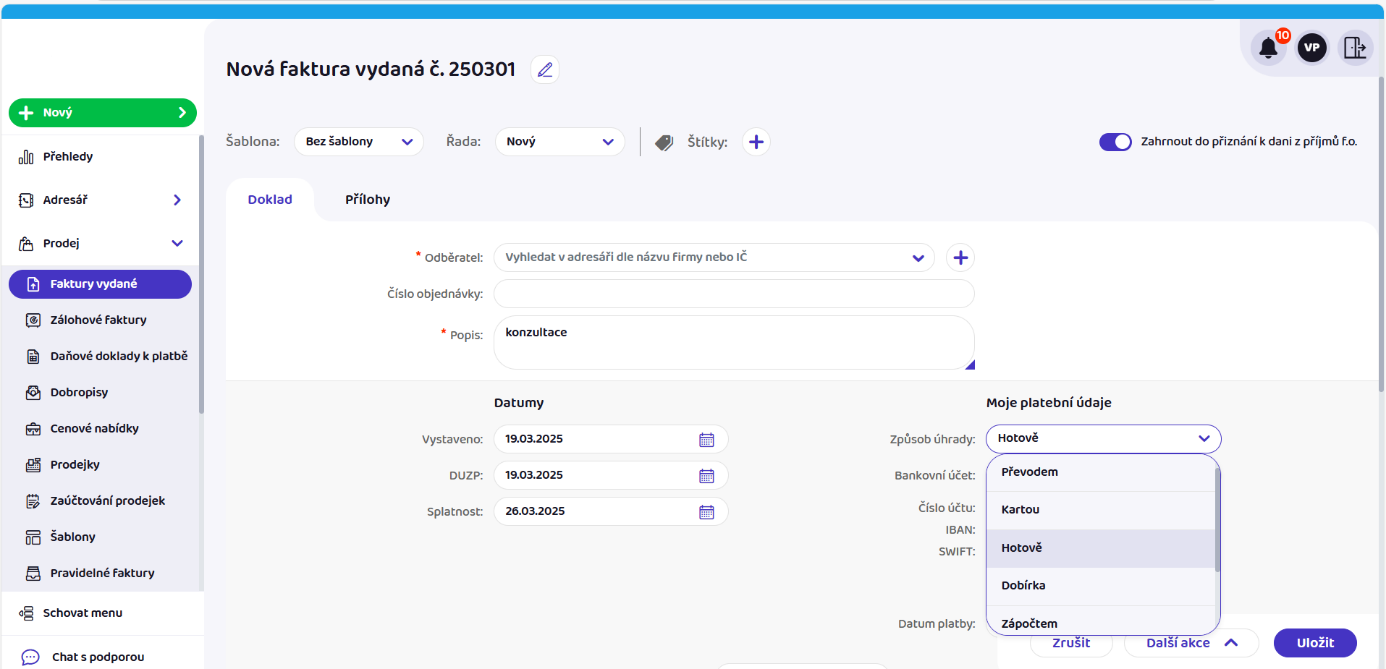Click the sidebar menu scrollbar
This screenshot has width=1386, height=669.
pos(201,274)
